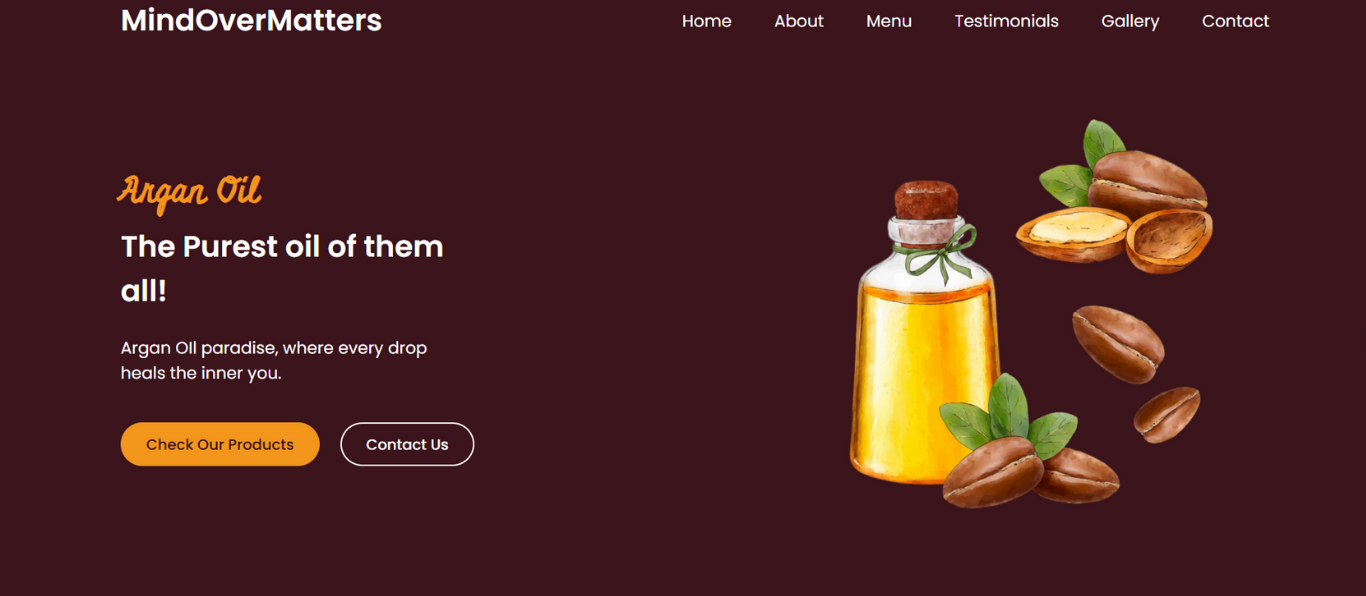Screen dimensions: 1366x596
Task: Click the orange Argan Oil script title
Action: coord(190,191)
